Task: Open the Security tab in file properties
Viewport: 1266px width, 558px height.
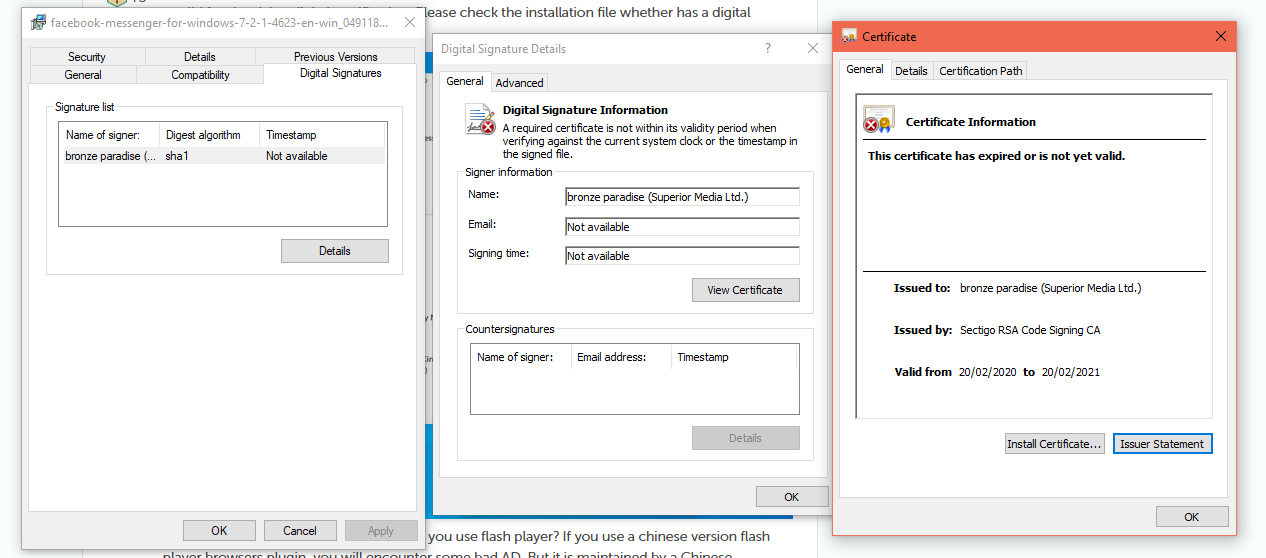Action: [87, 57]
